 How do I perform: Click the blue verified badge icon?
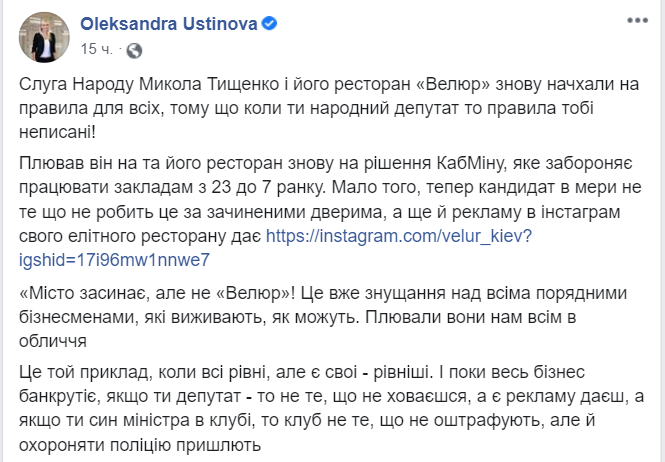tap(264, 23)
